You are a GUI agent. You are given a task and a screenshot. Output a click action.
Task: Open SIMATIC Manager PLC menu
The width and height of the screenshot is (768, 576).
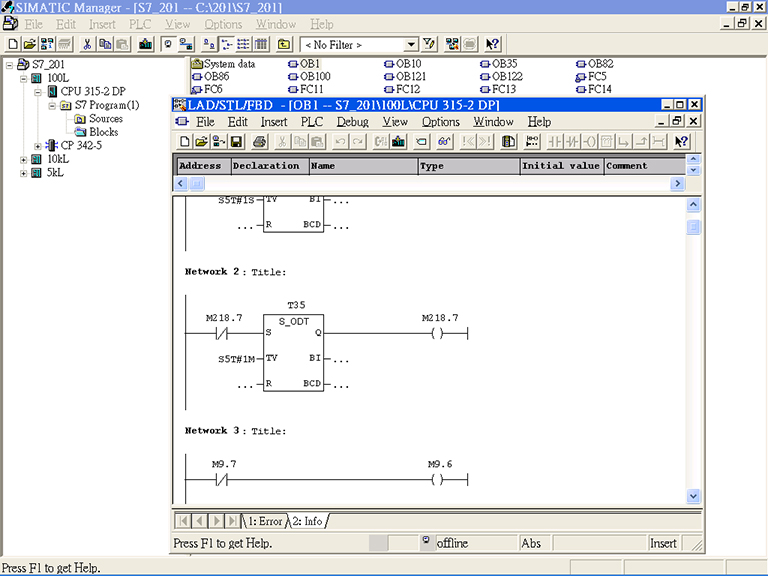[x=140, y=24]
